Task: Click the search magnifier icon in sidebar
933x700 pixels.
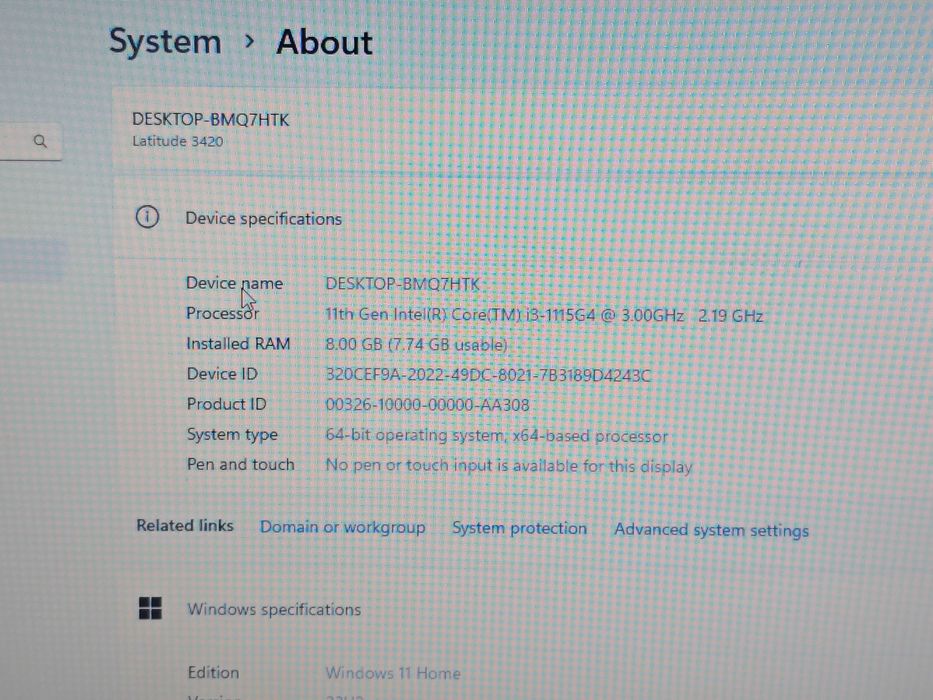Action: pos(40,141)
